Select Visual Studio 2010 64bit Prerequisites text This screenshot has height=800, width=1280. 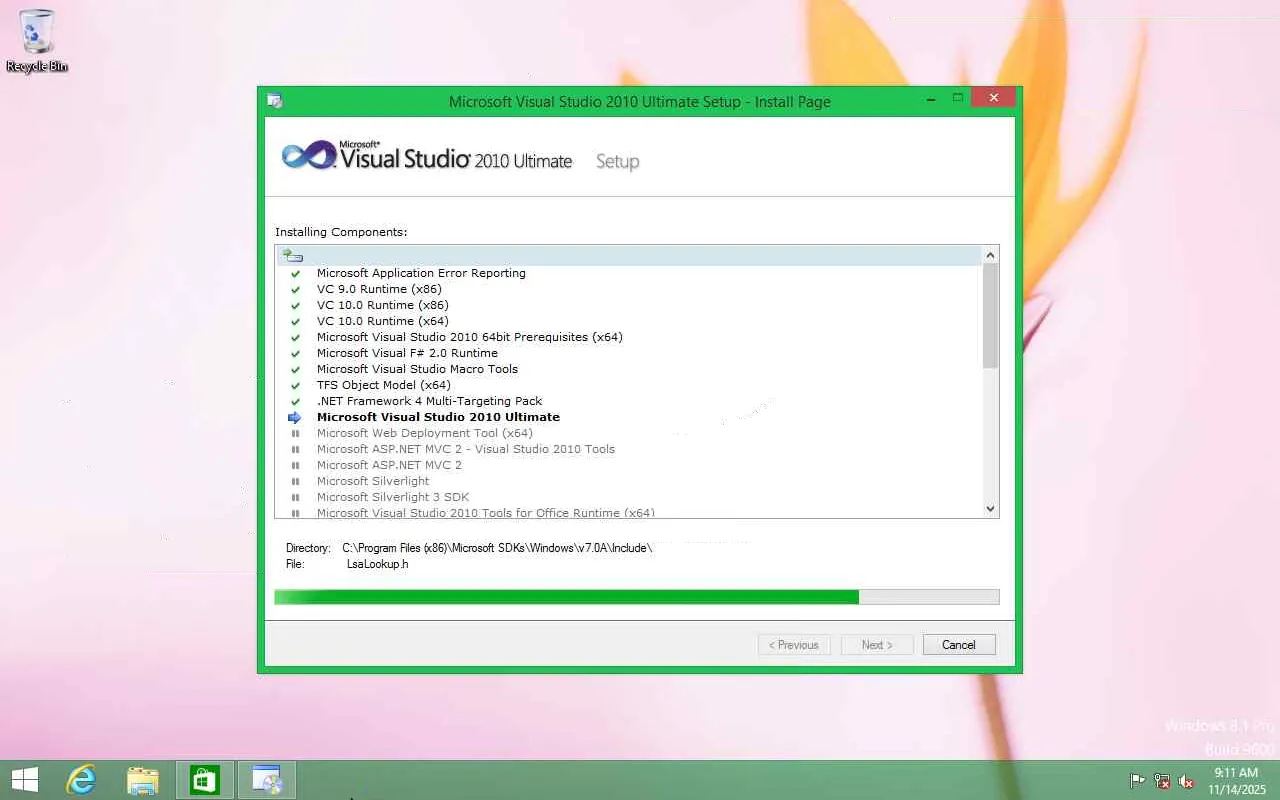pos(470,337)
